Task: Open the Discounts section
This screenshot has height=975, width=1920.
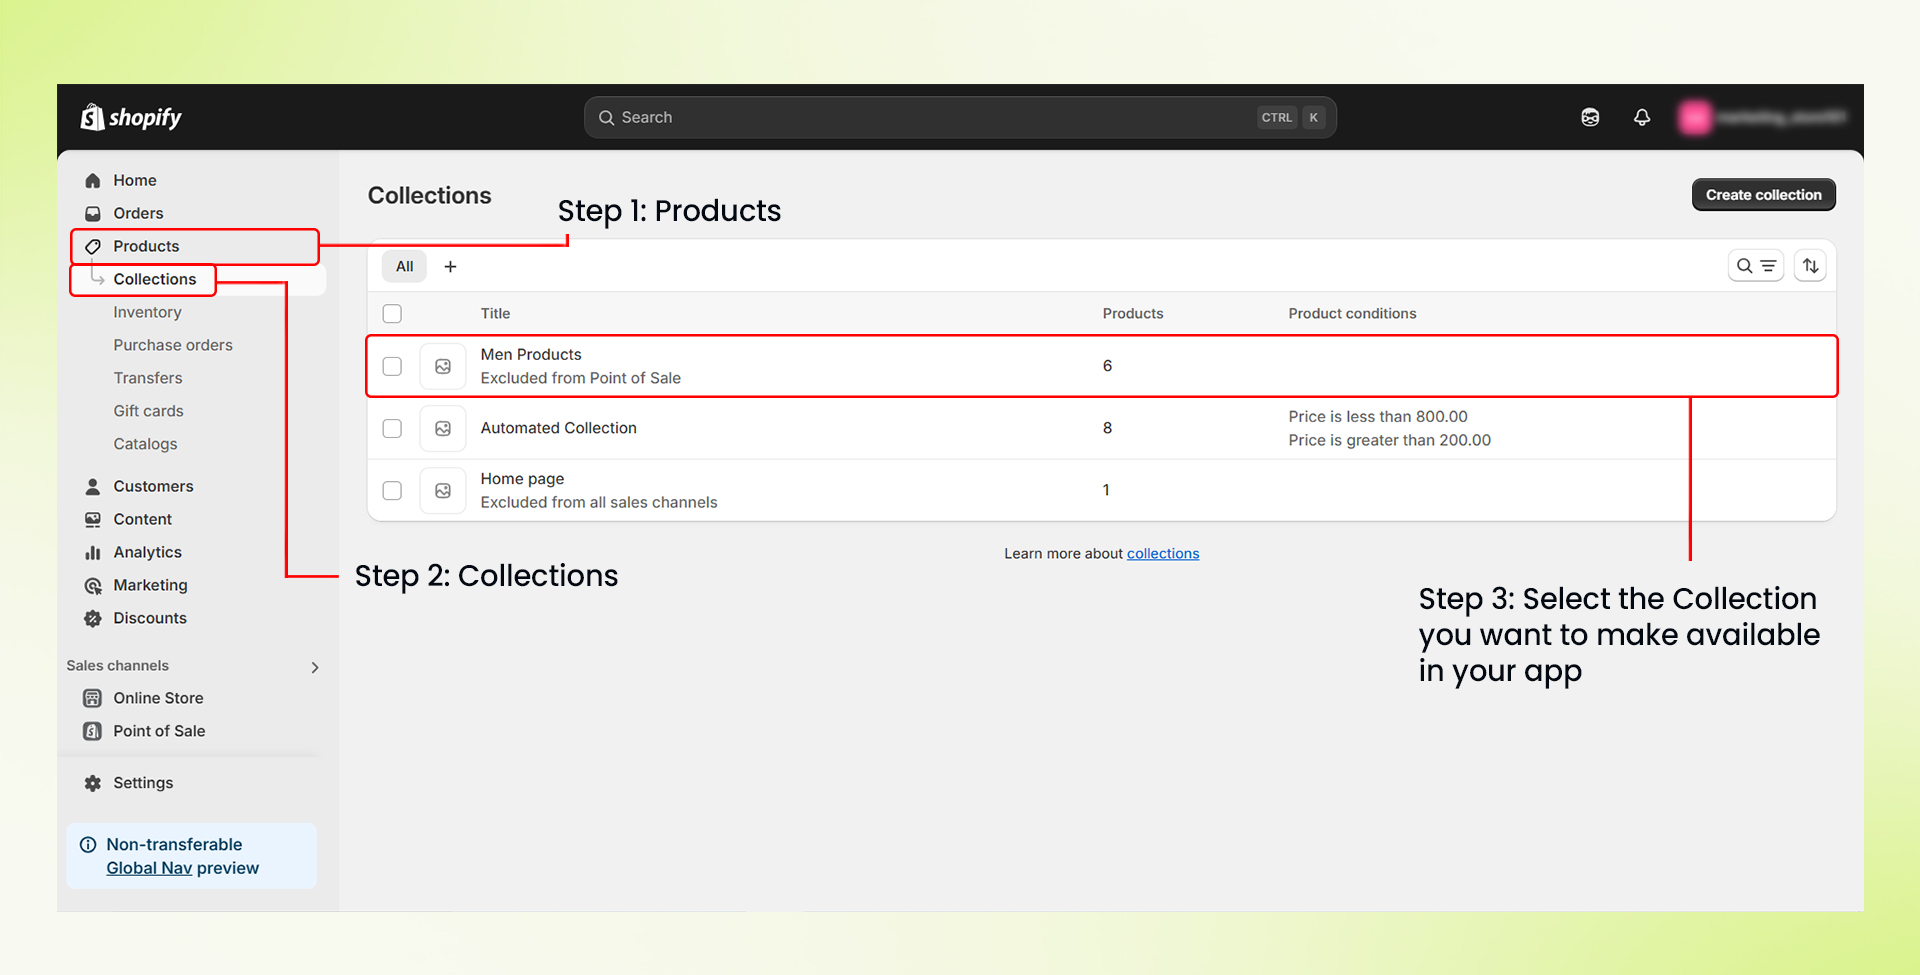Action: point(149,618)
